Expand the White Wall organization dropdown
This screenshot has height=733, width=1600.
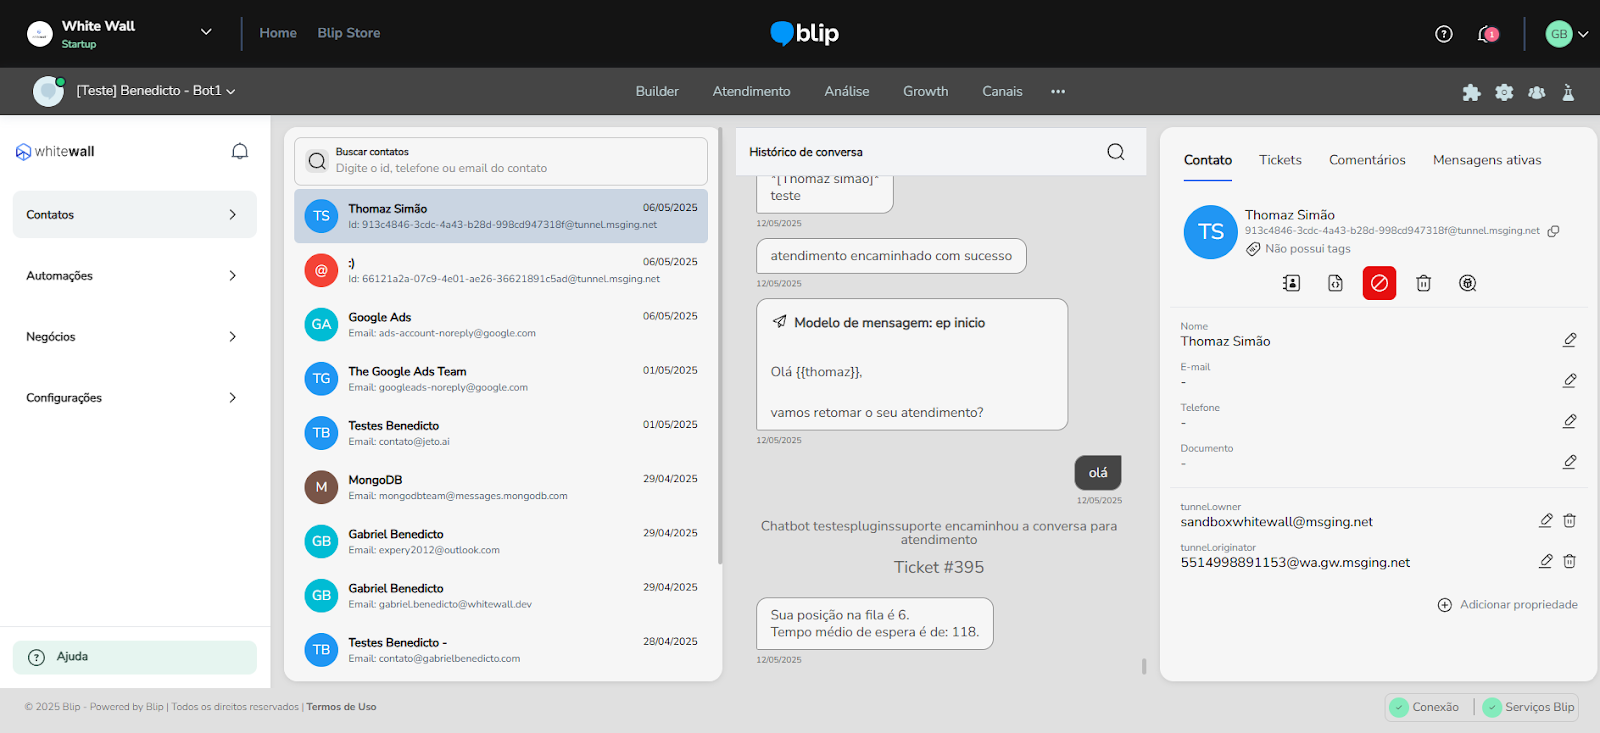click(206, 32)
